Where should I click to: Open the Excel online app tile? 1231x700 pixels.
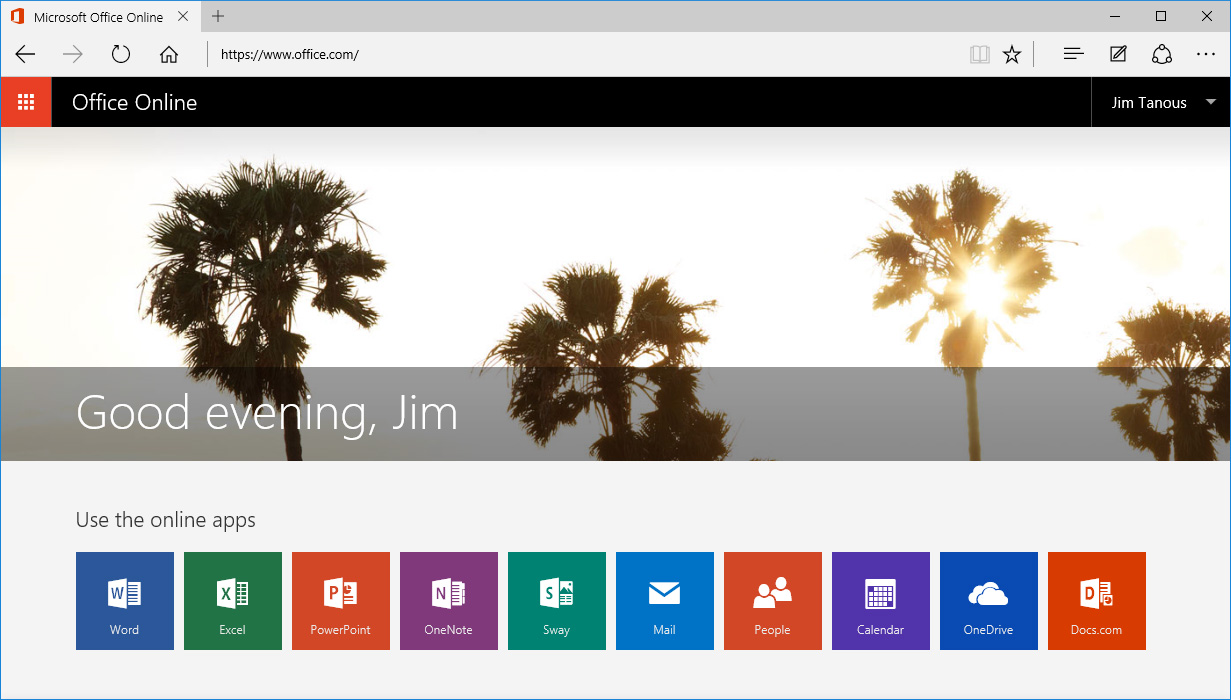click(x=233, y=601)
